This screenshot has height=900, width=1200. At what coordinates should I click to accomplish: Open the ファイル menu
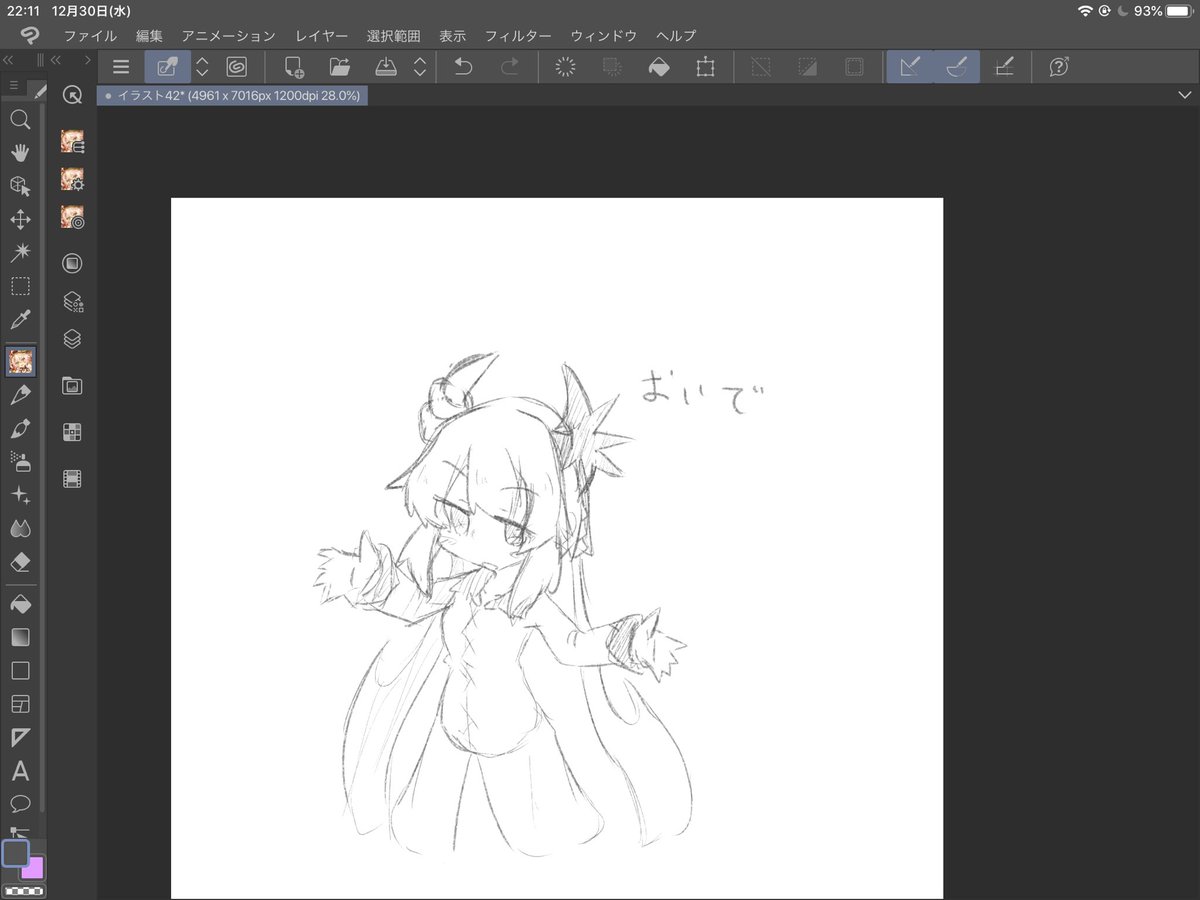pyautogui.click(x=90, y=35)
